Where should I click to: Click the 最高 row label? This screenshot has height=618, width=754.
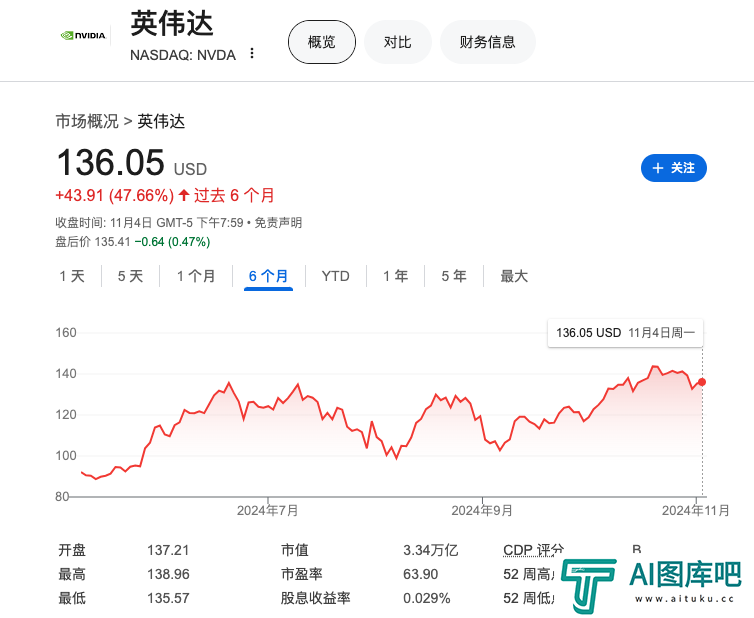point(72,574)
